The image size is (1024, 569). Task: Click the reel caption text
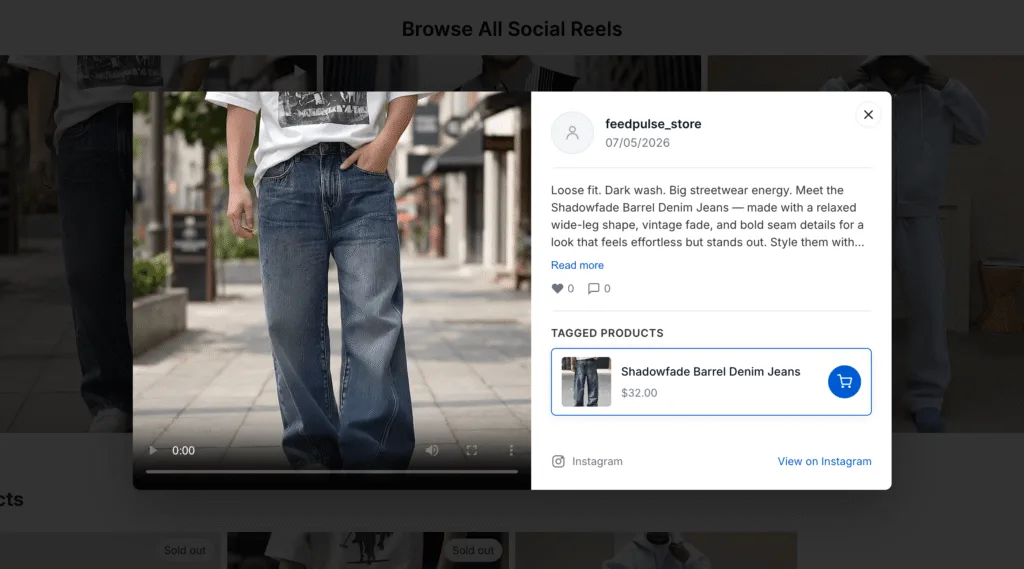pos(707,216)
